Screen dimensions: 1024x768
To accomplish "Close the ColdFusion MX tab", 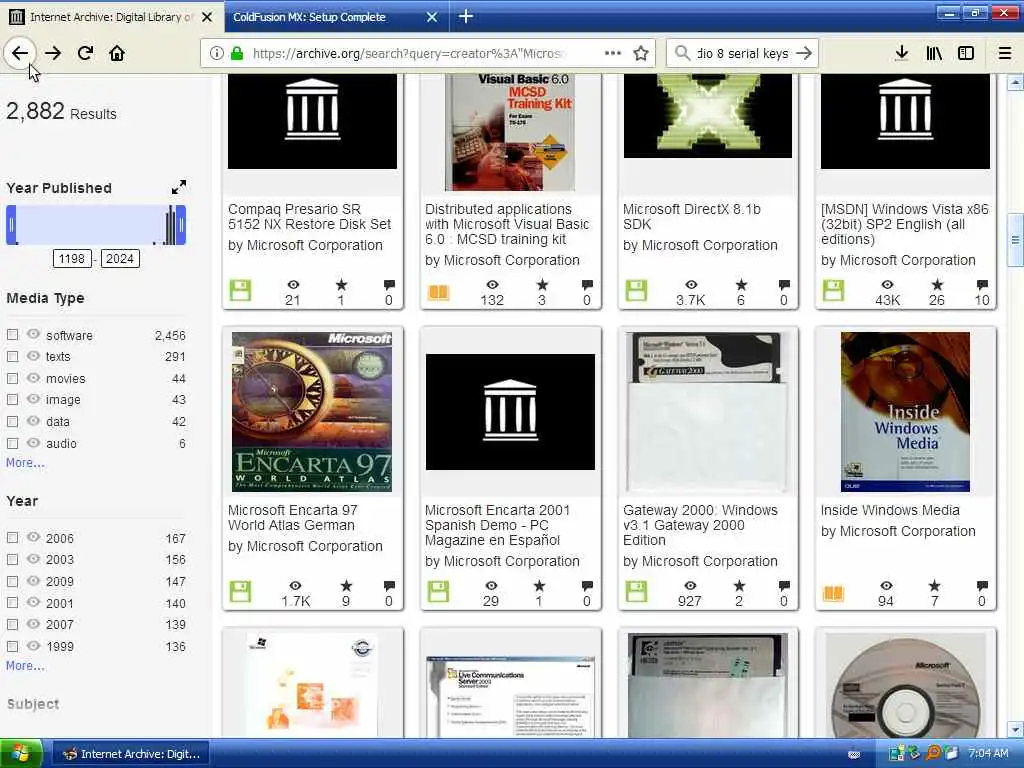I will (432, 17).
